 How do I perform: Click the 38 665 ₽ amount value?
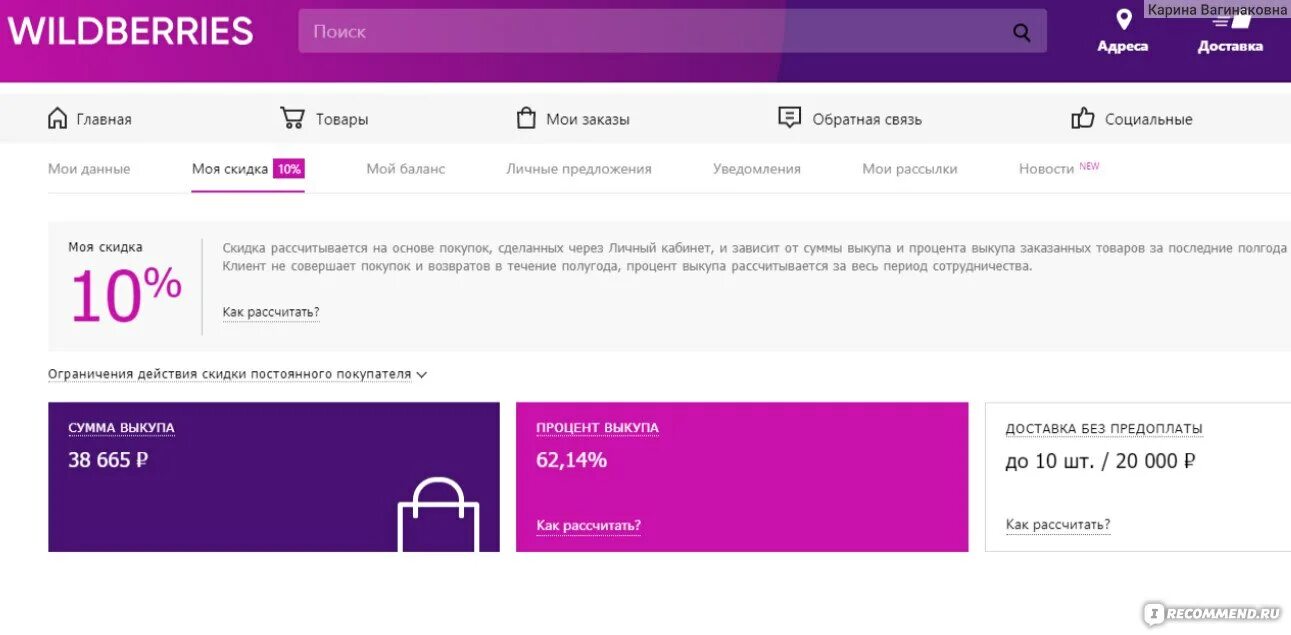[x=108, y=460]
